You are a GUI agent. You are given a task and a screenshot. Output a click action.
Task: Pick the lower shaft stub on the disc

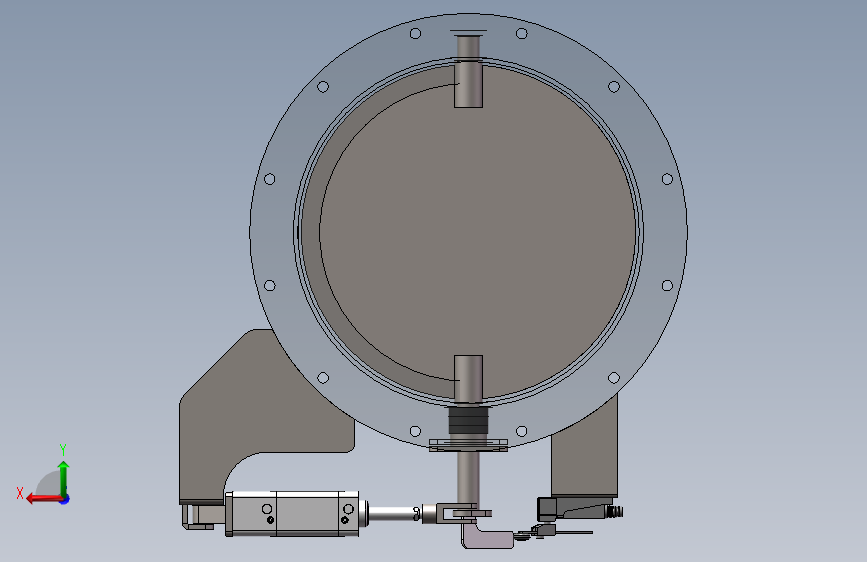[468, 379]
